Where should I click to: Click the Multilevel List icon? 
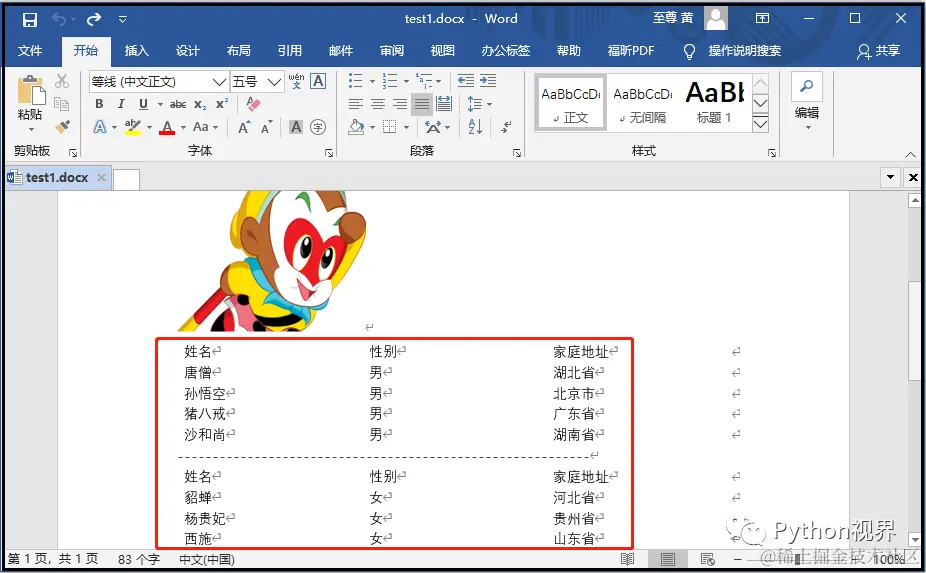[423, 80]
